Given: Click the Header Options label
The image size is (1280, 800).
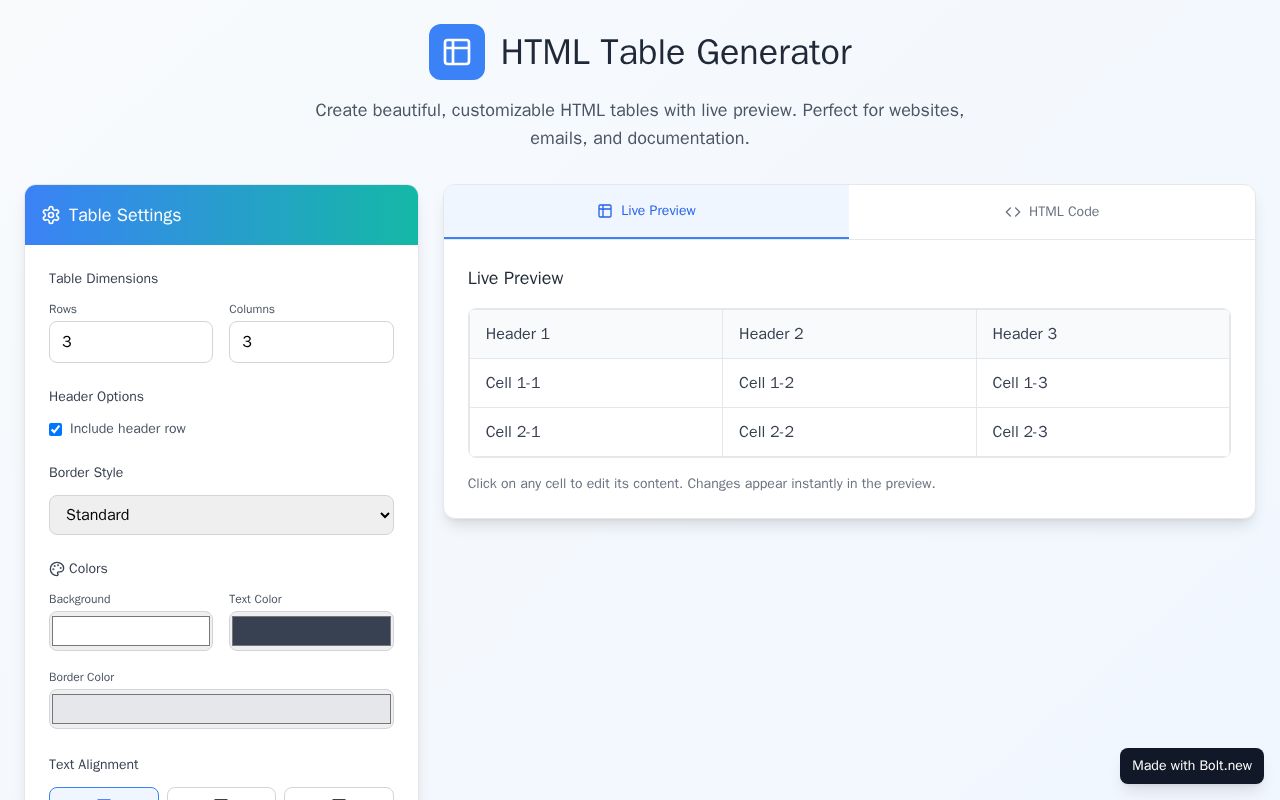Looking at the screenshot, I should (96, 397).
